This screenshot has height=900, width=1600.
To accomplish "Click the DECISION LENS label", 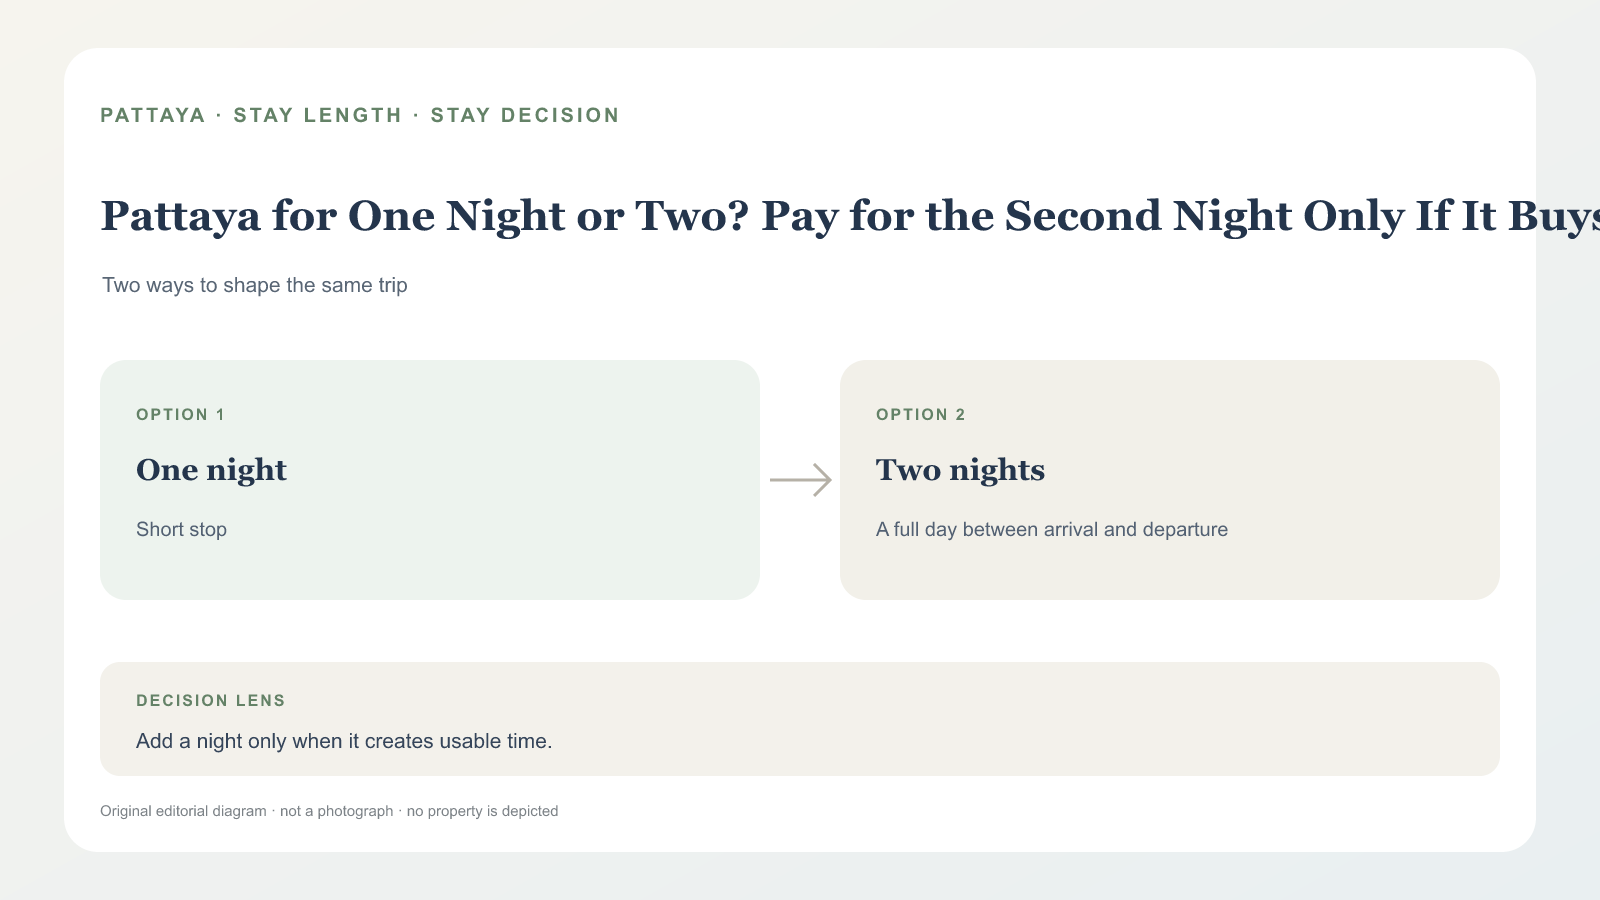I will [x=211, y=701].
